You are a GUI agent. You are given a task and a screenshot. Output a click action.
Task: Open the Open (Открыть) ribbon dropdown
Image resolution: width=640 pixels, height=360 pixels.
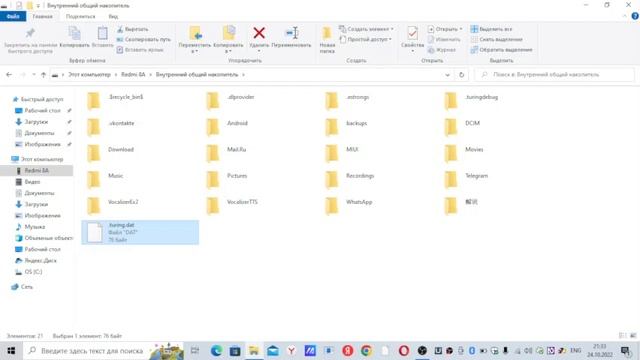tap(445, 29)
